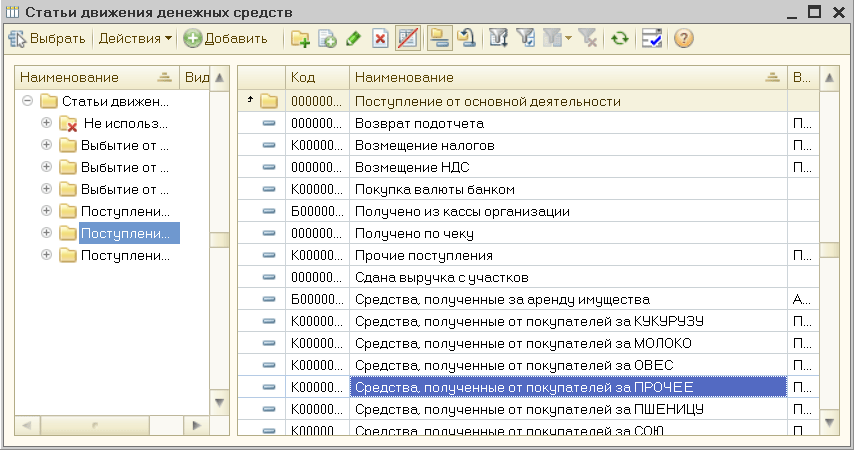
Task: Click the 'Добавить' button
Action: (225, 39)
